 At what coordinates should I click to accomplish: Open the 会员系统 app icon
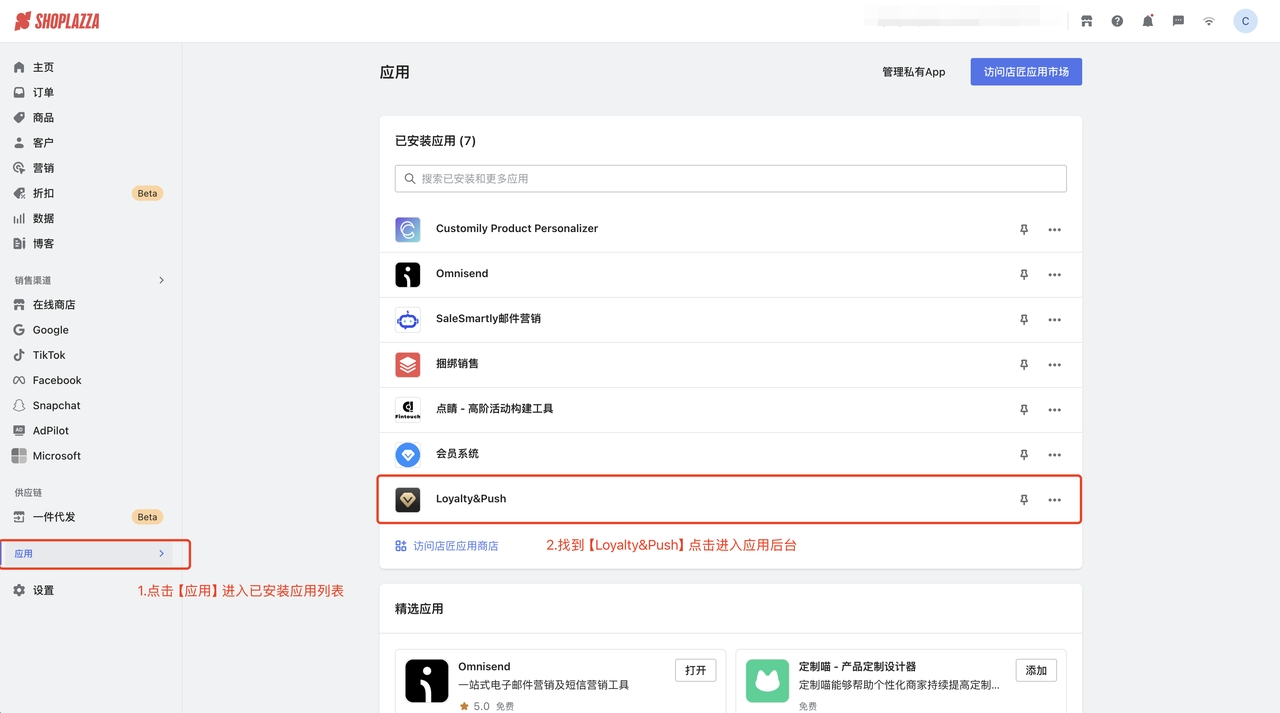tap(408, 454)
